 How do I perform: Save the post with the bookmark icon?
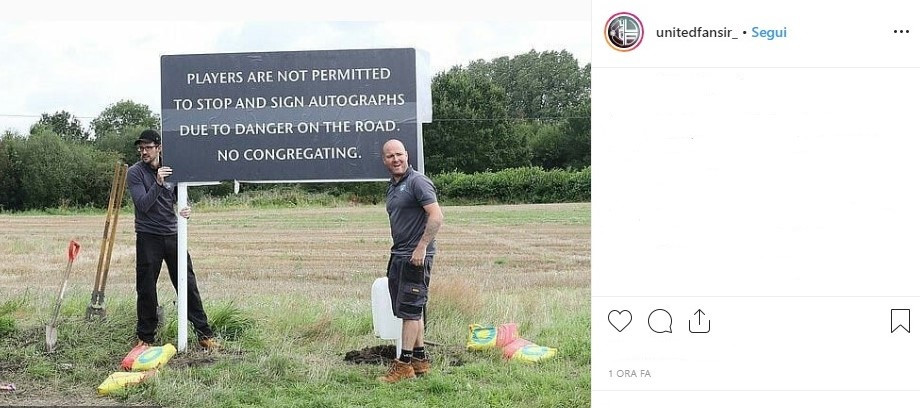coord(900,321)
